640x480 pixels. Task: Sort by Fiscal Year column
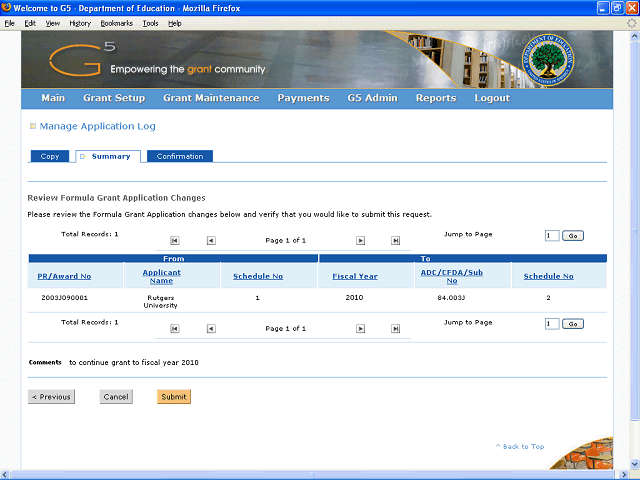coord(355,276)
